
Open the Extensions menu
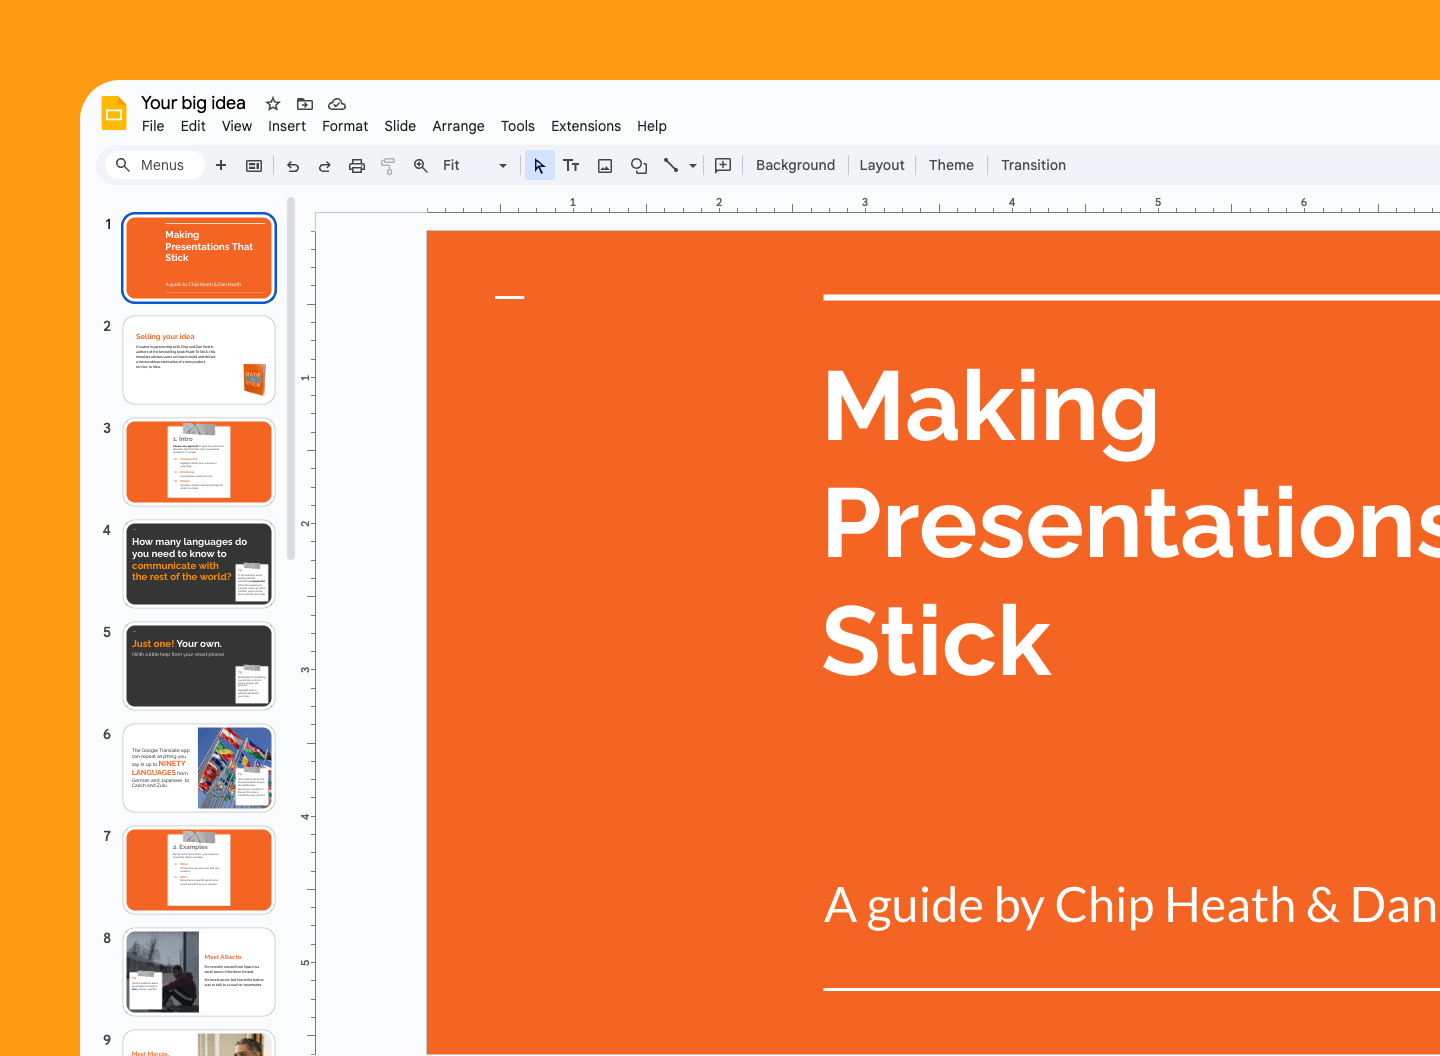pyautogui.click(x=585, y=126)
